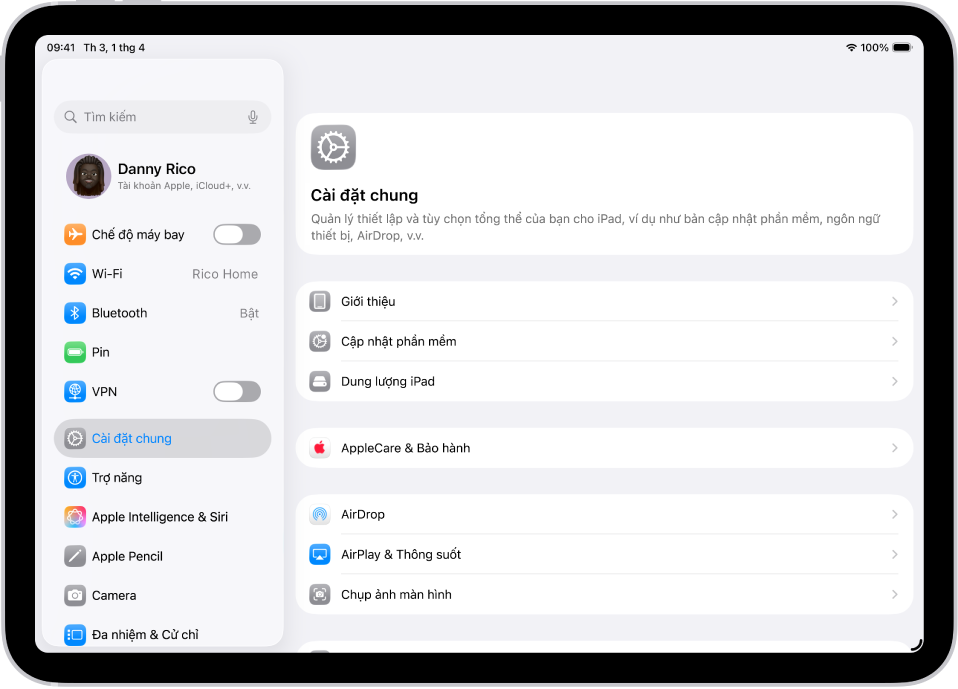
Task: Tap the Apple Intelligence & Siri icon
Action: pos(75,516)
